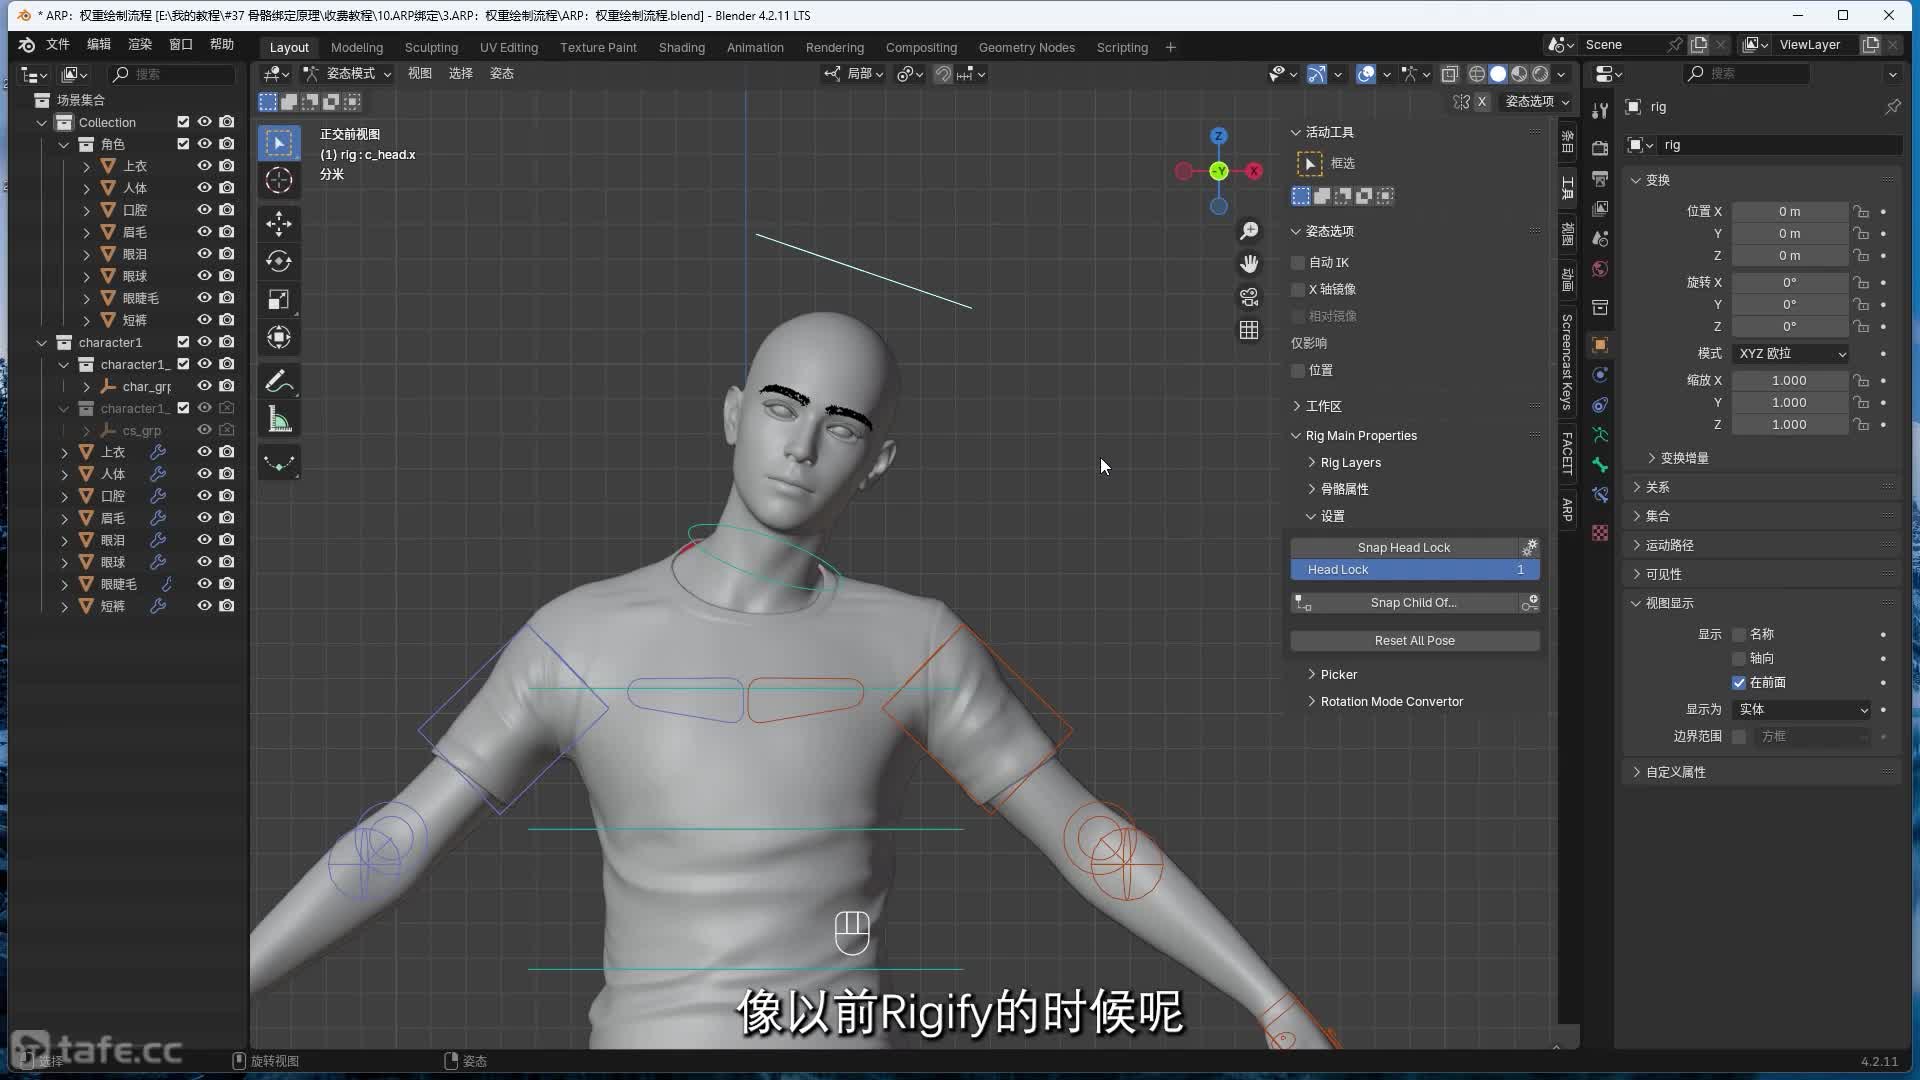1920x1080 pixels.
Task: Switch to orthographic grid view icon
Action: (1249, 330)
